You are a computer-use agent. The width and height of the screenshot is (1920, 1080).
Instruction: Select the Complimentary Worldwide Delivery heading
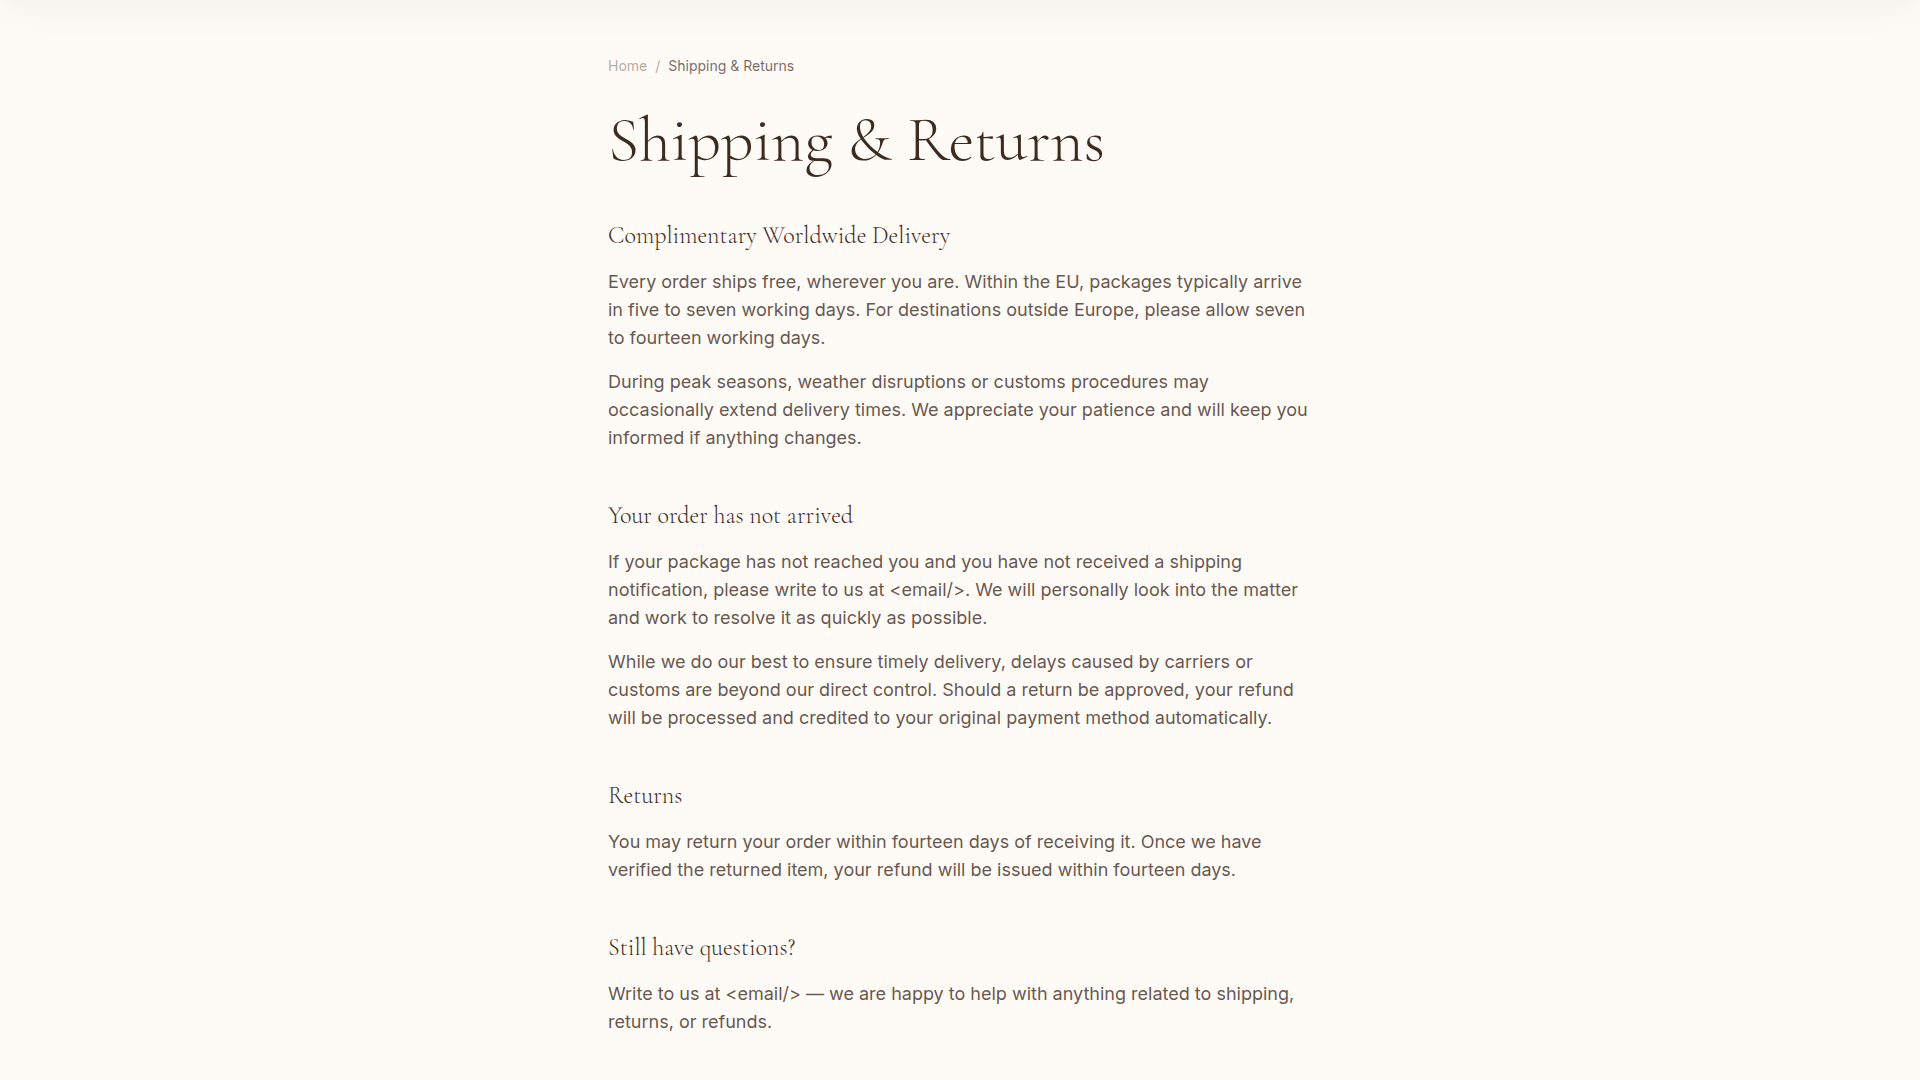(778, 236)
